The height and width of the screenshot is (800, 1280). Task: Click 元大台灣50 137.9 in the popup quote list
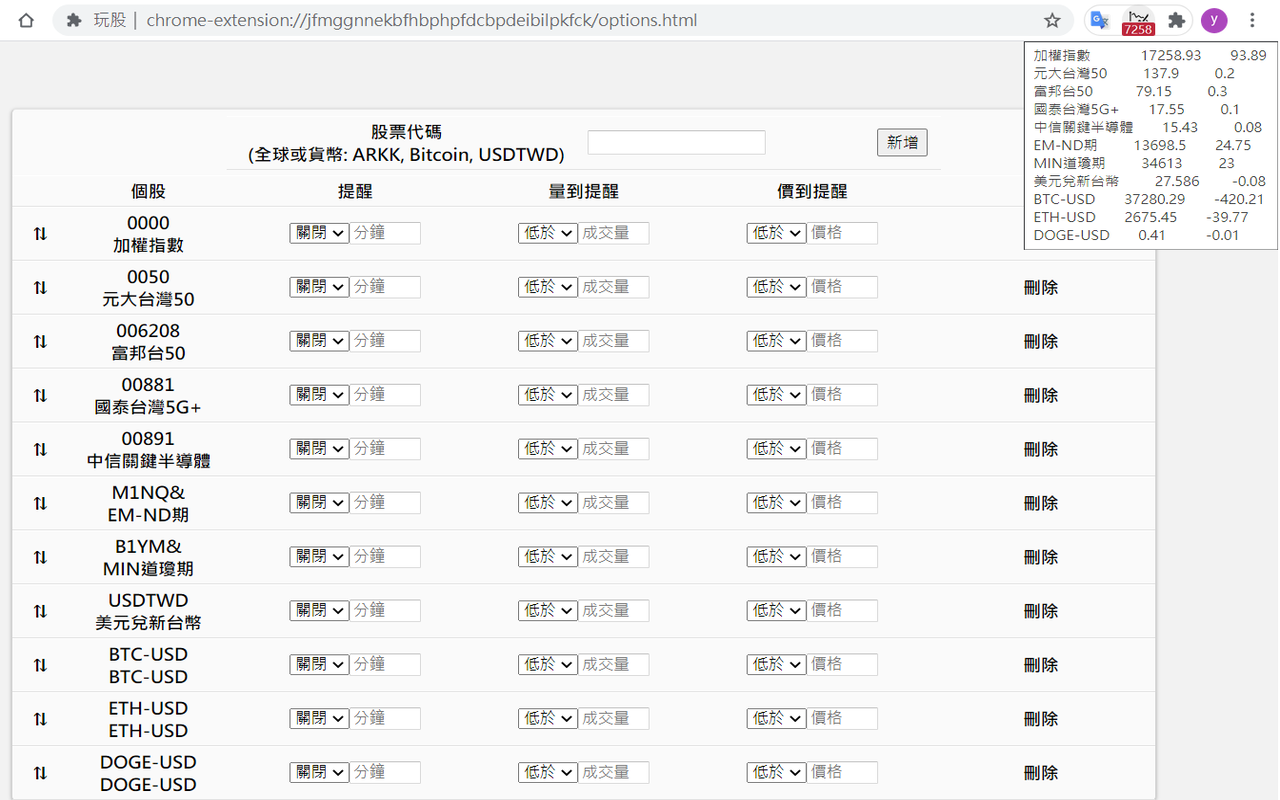[1134, 74]
